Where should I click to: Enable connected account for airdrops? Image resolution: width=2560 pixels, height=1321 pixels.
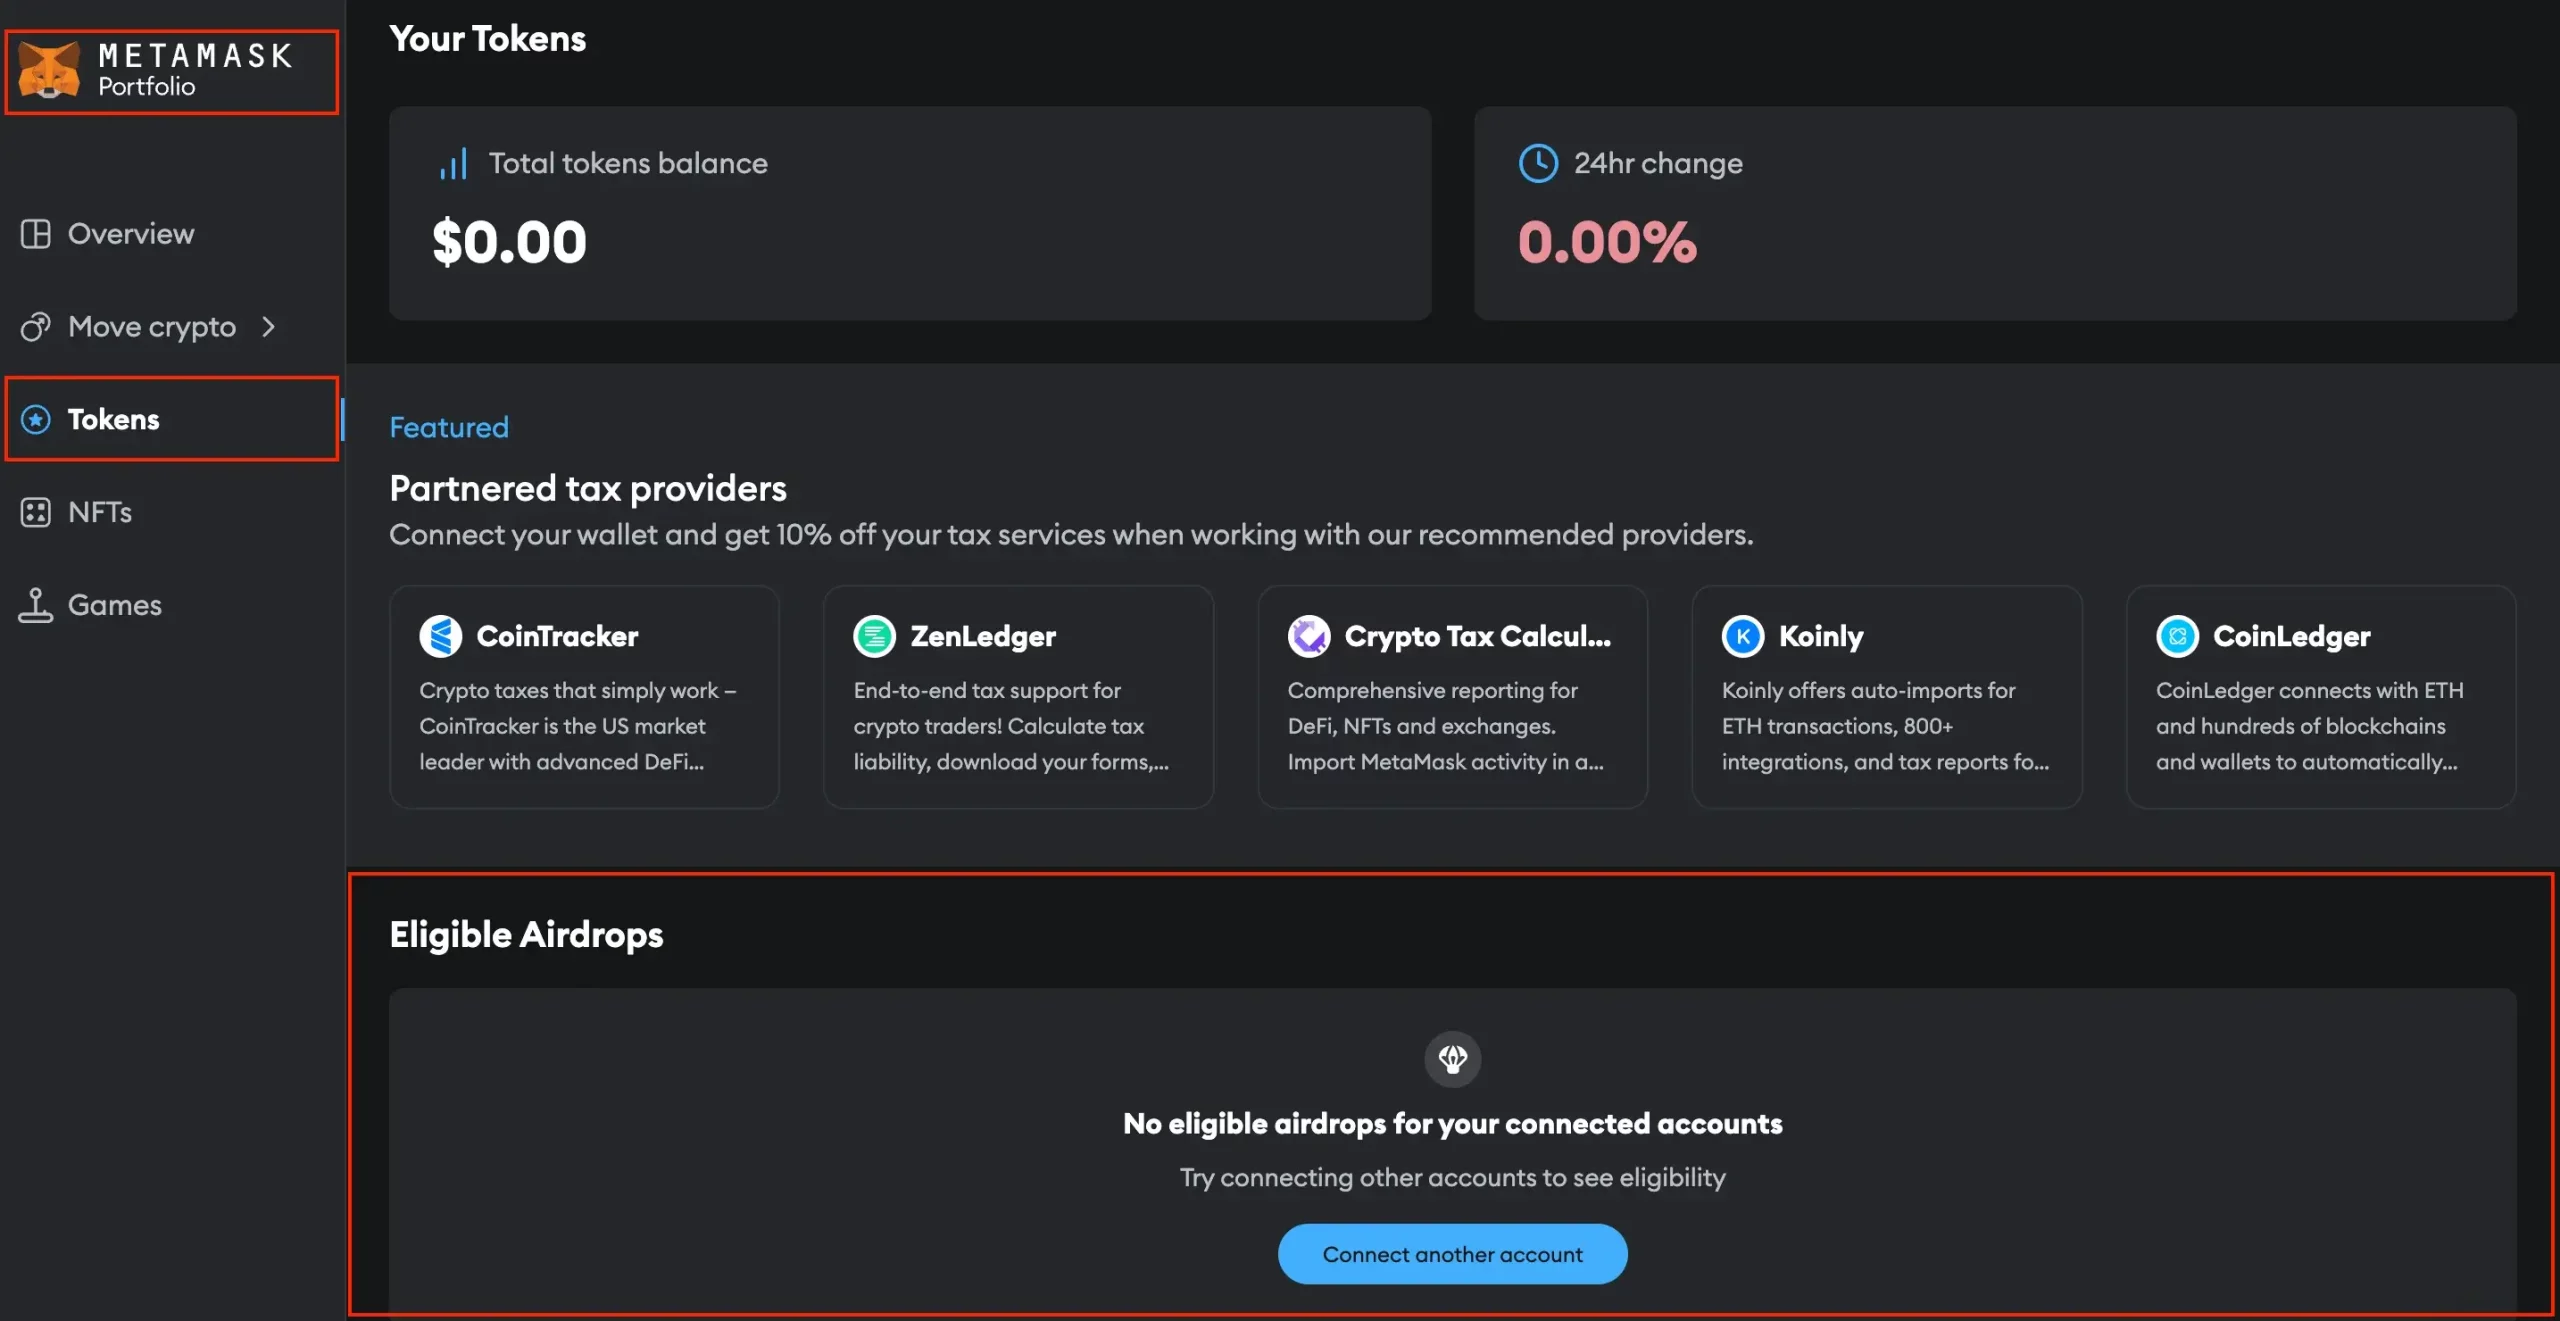point(1453,1254)
